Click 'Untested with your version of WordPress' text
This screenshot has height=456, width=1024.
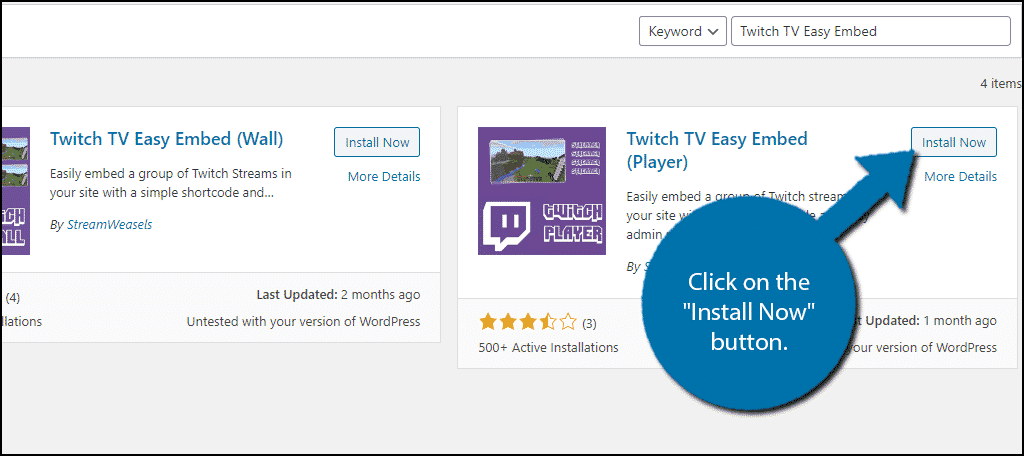(304, 321)
